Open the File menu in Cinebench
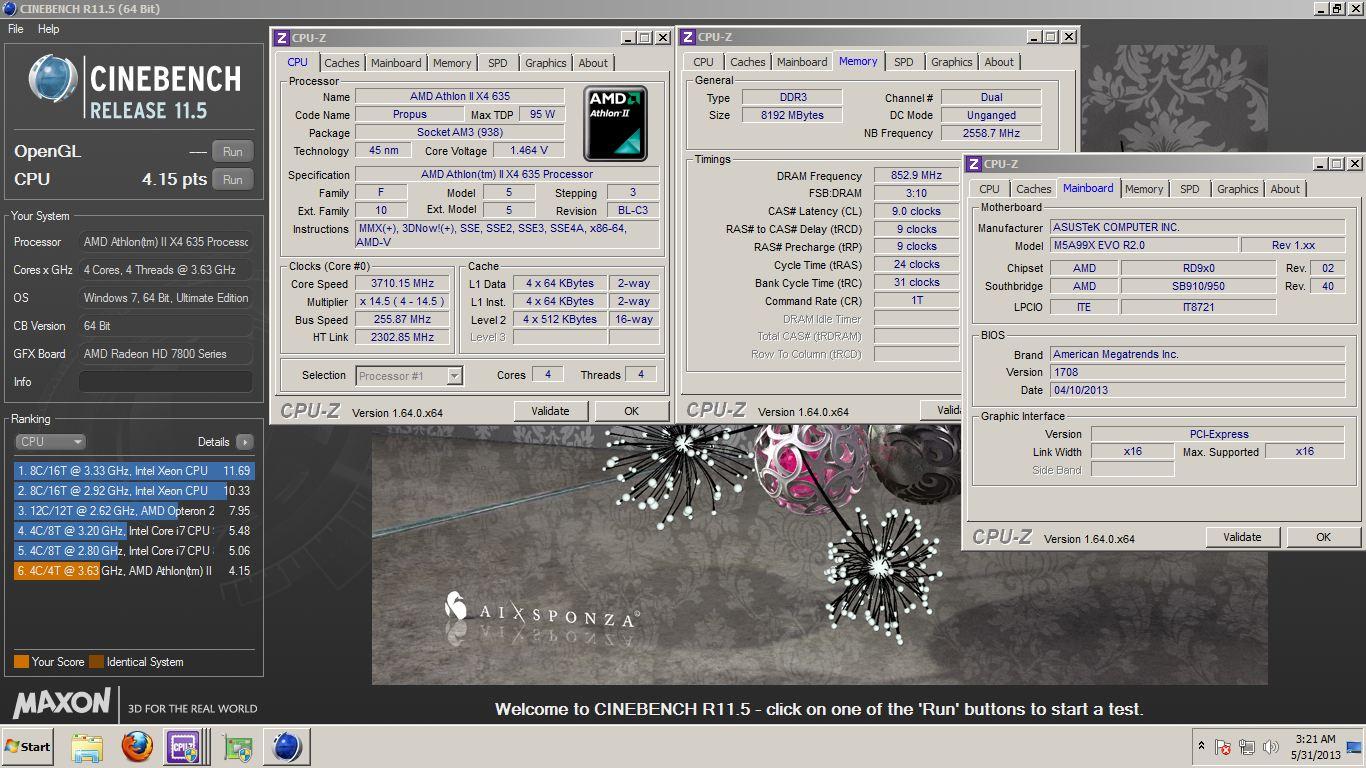Viewport: 1366px width, 768px height. pos(16,29)
